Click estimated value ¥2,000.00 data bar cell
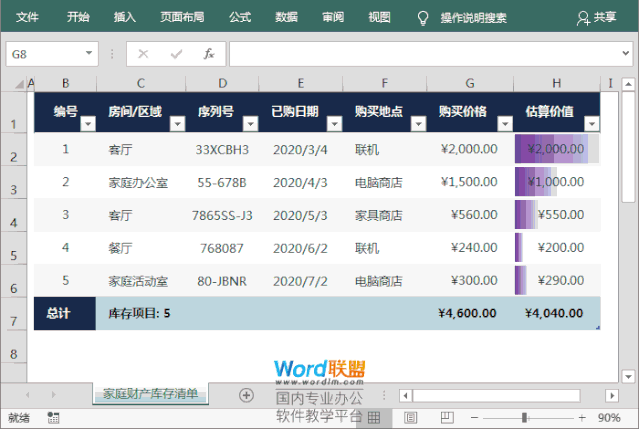 click(557, 149)
